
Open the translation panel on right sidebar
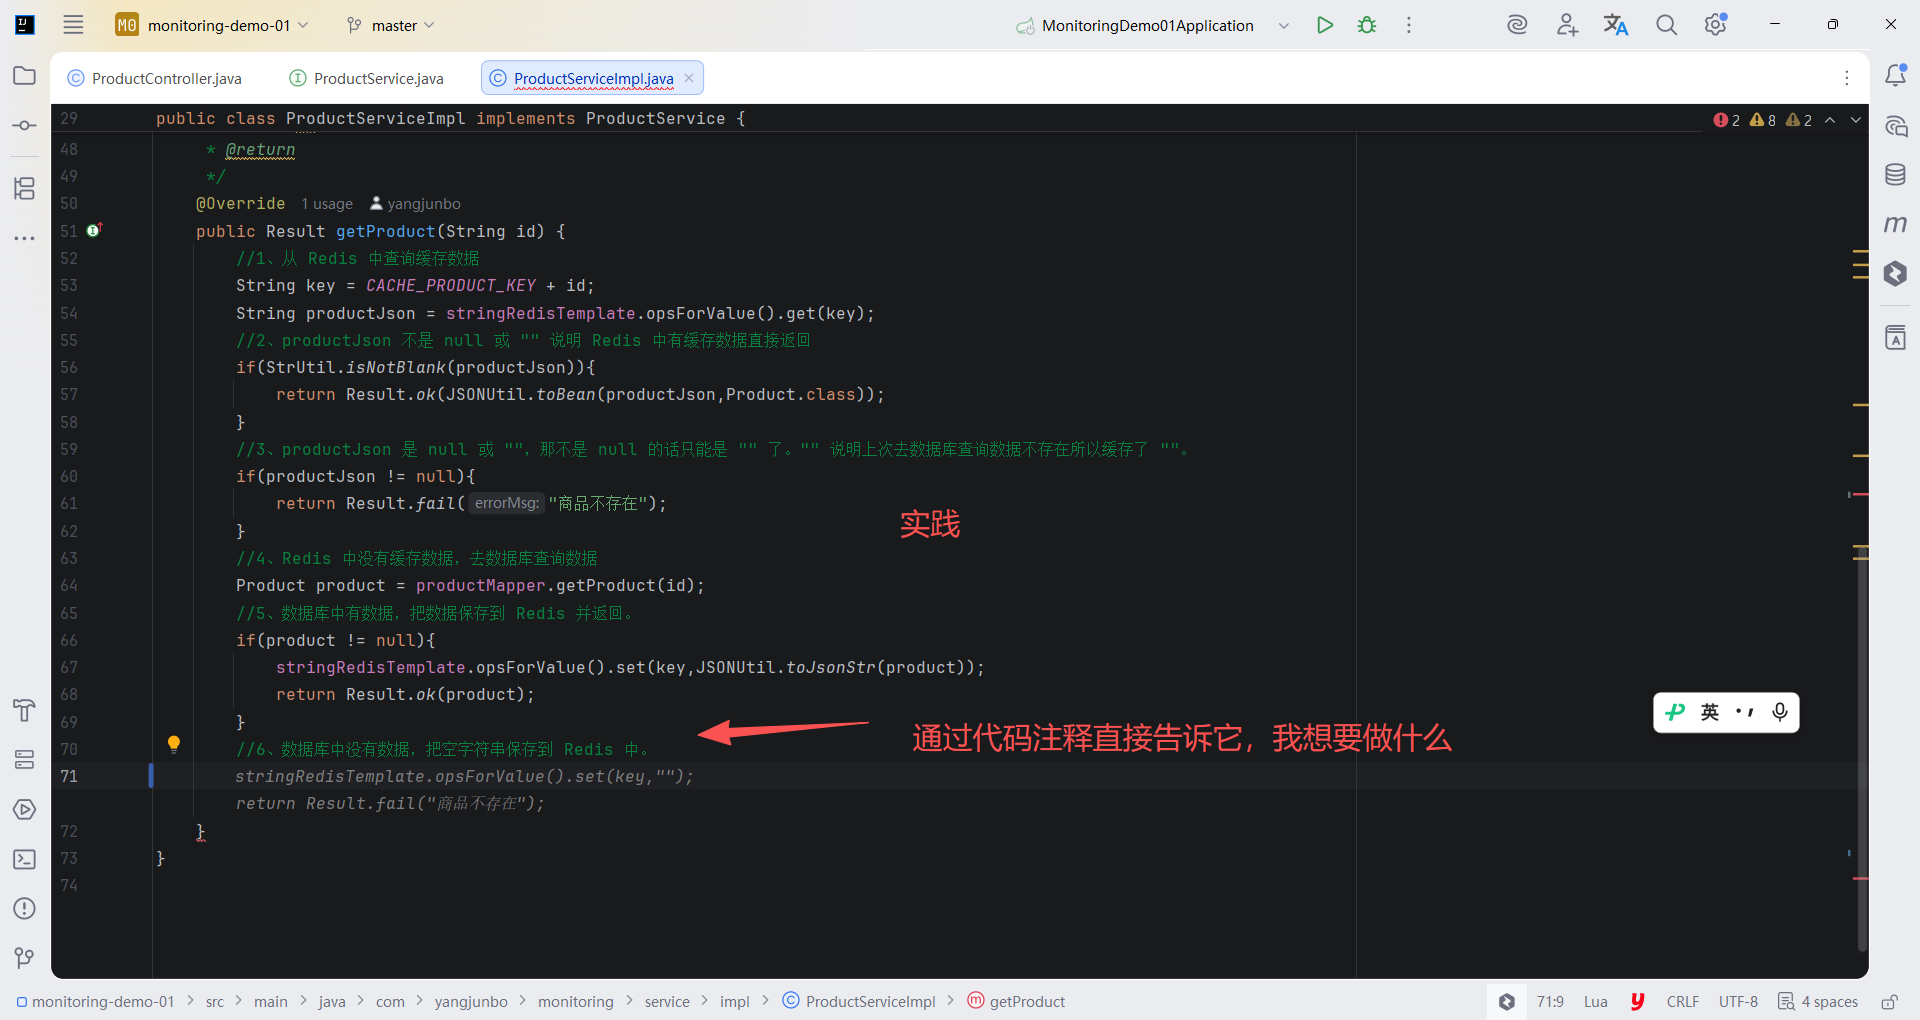(x=1895, y=338)
